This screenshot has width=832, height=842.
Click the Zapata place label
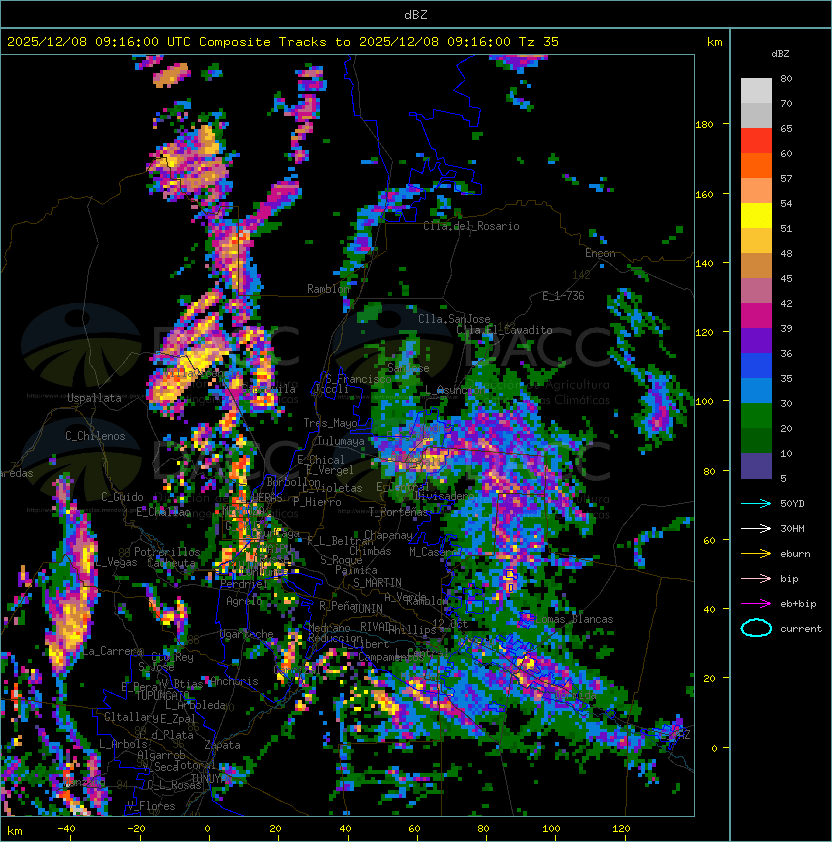coord(222,745)
